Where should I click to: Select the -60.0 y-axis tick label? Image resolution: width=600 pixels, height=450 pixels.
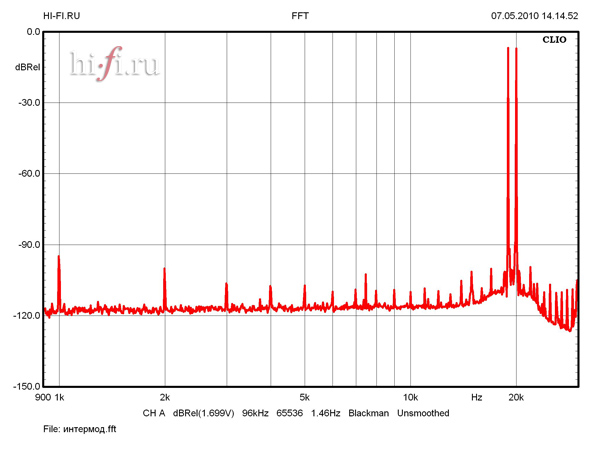coord(27,173)
